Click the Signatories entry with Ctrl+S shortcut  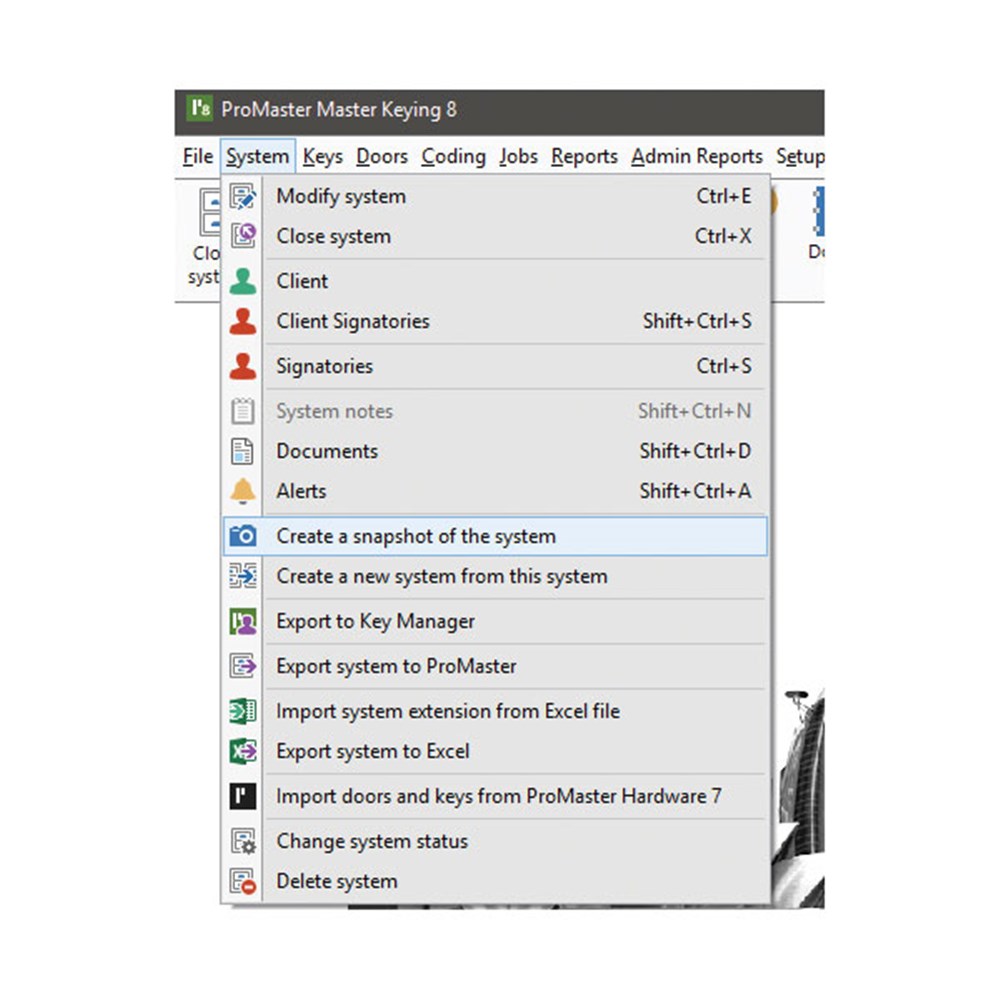[324, 366]
